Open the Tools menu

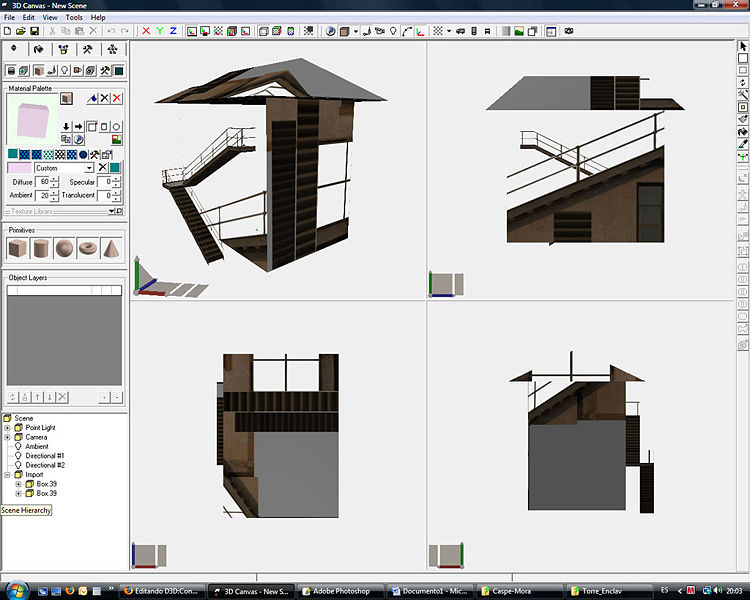pyautogui.click(x=74, y=17)
